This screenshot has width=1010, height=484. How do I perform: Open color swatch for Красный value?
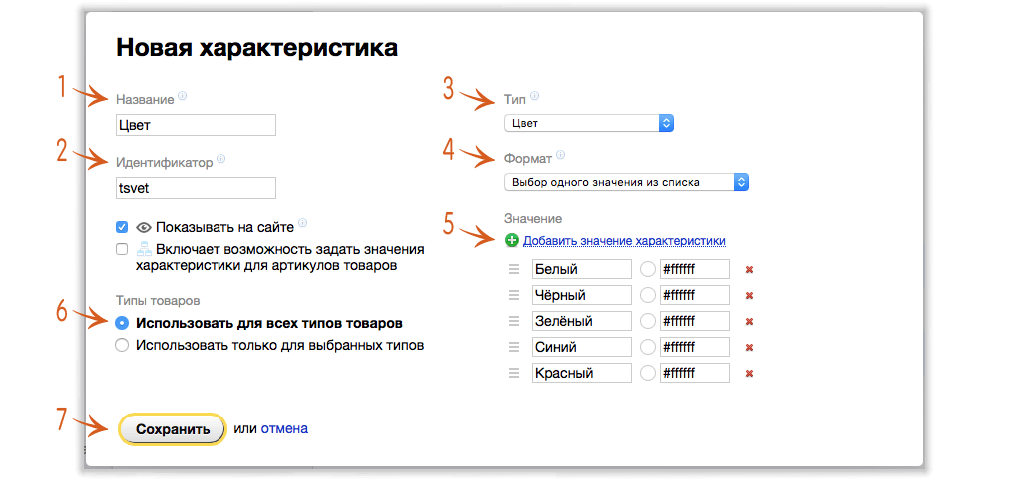[648, 373]
